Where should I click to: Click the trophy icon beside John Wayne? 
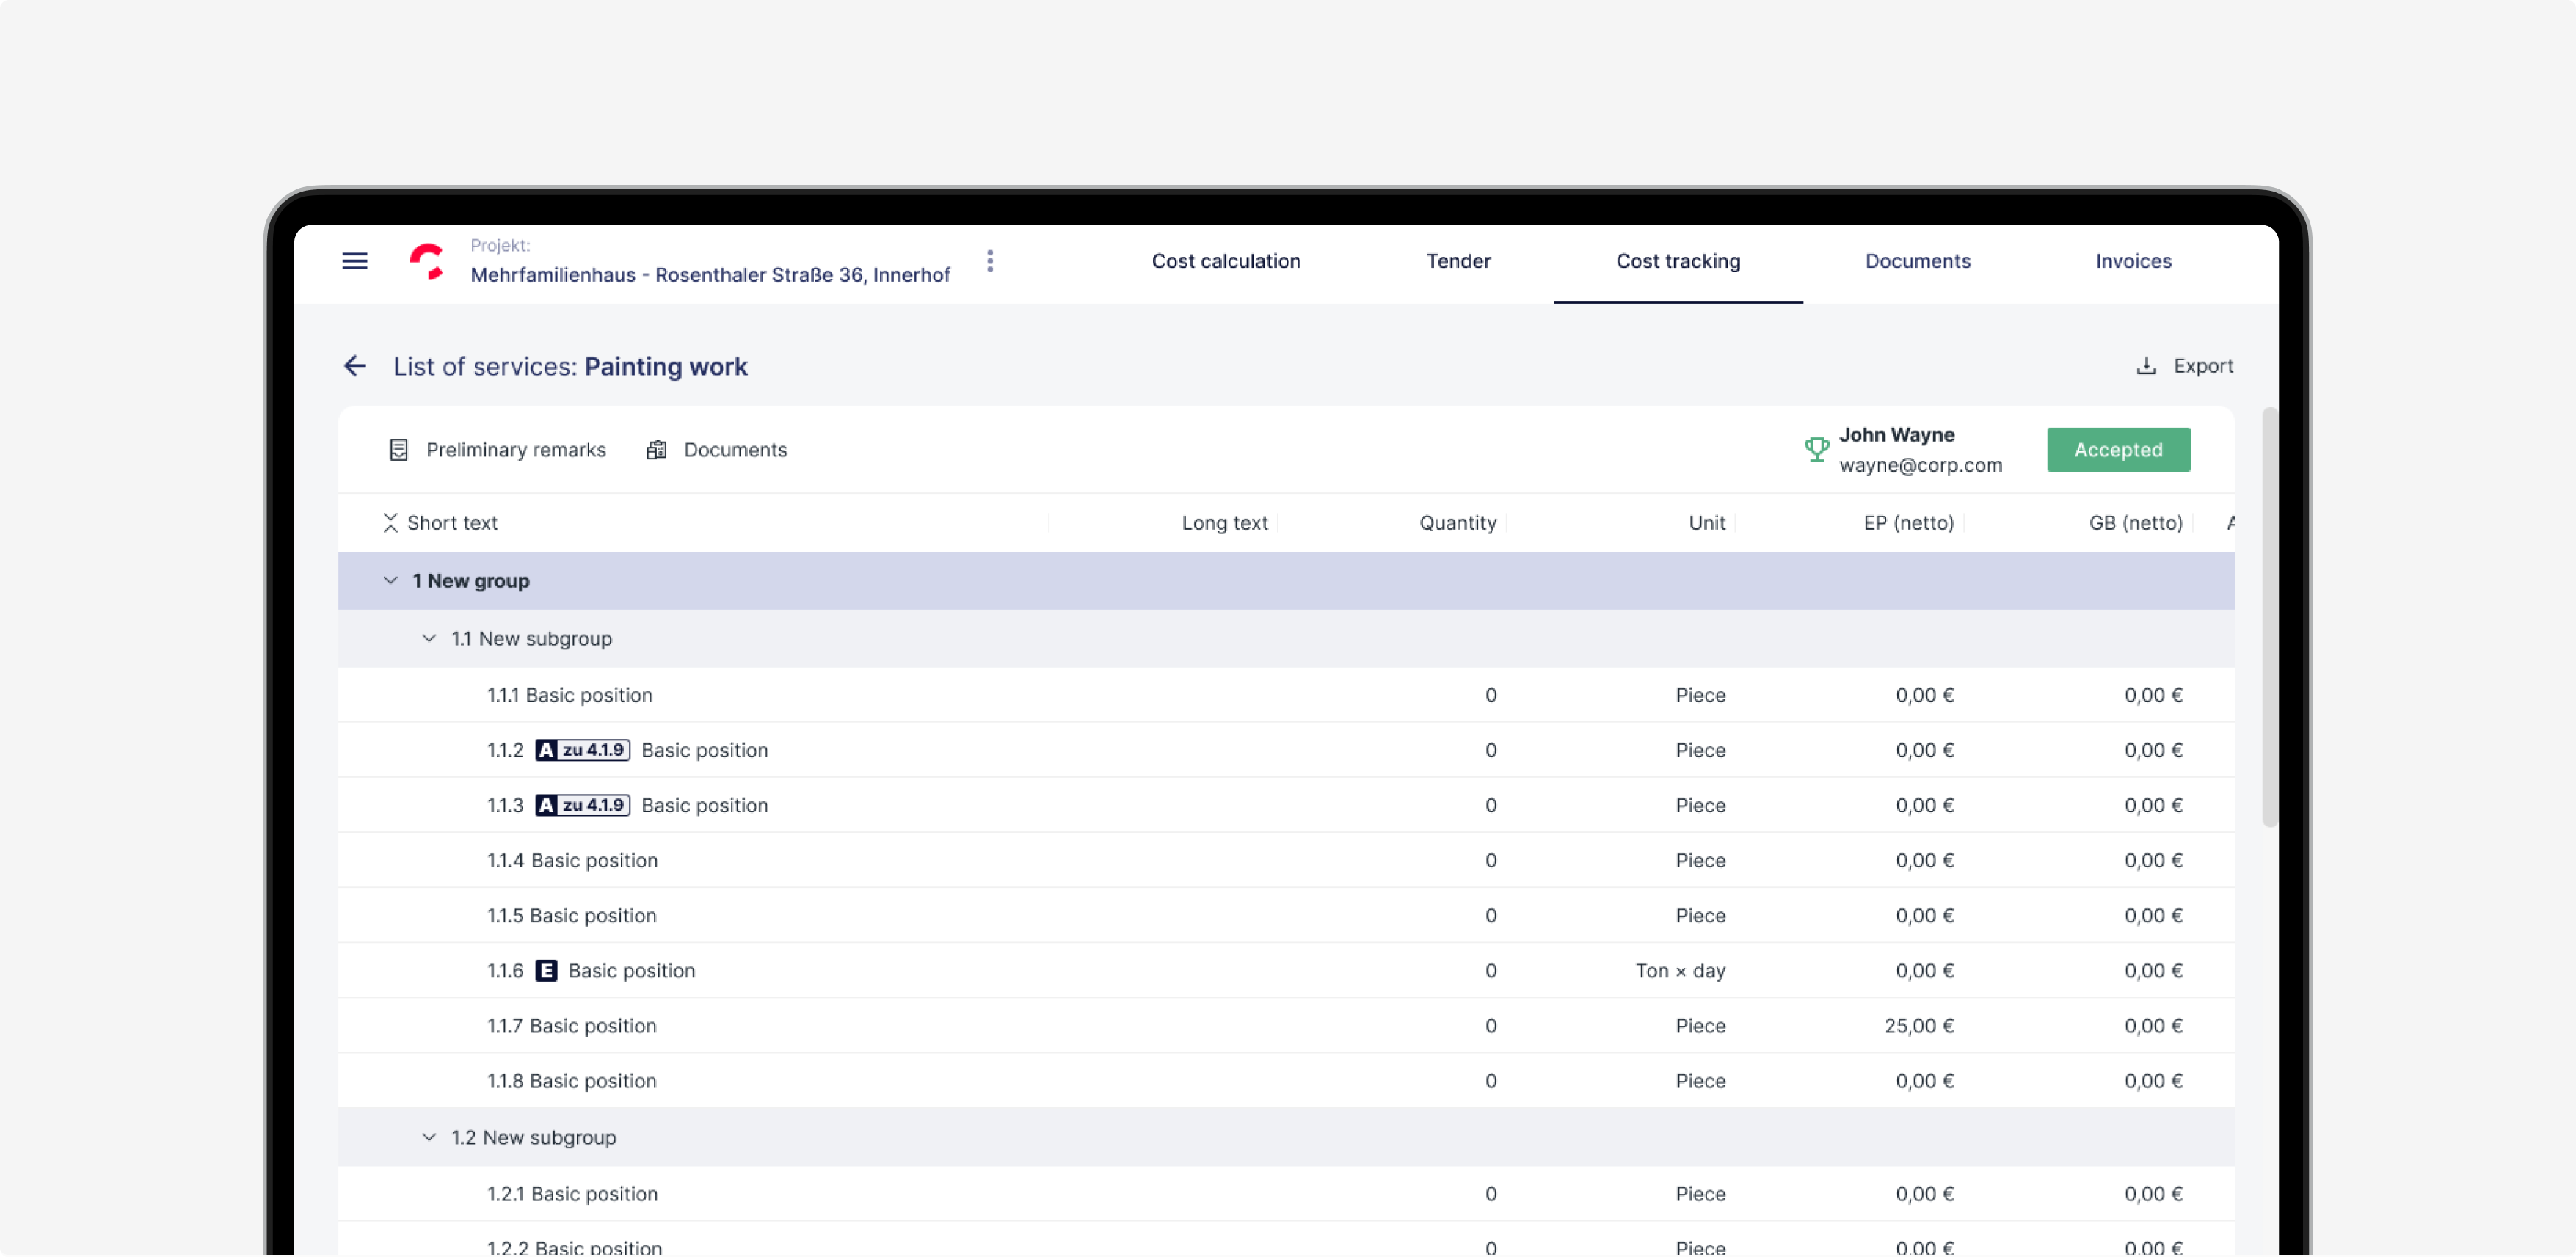coord(1816,449)
